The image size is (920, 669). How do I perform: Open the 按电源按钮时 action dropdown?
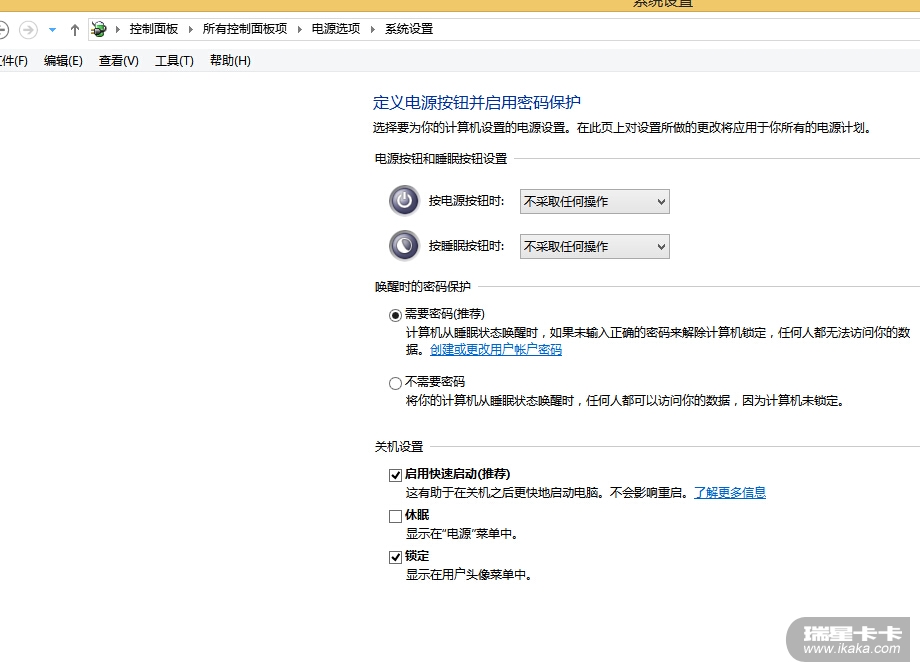point(594,201)
